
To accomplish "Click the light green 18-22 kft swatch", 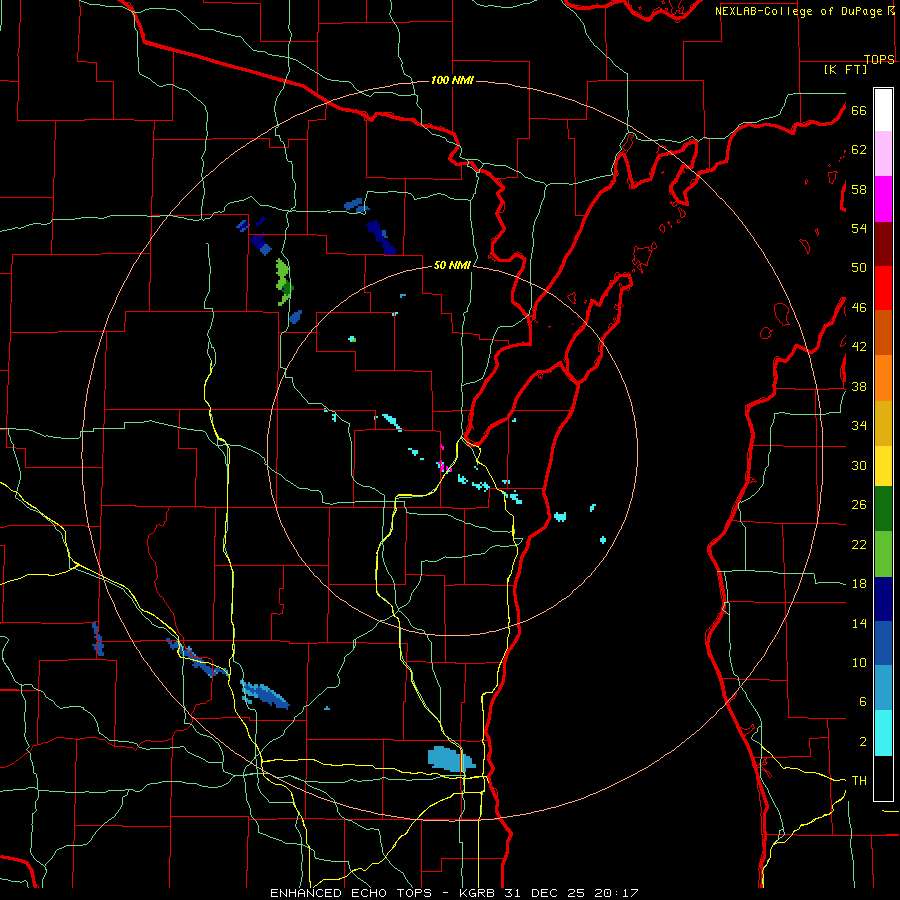I will 883,554.
